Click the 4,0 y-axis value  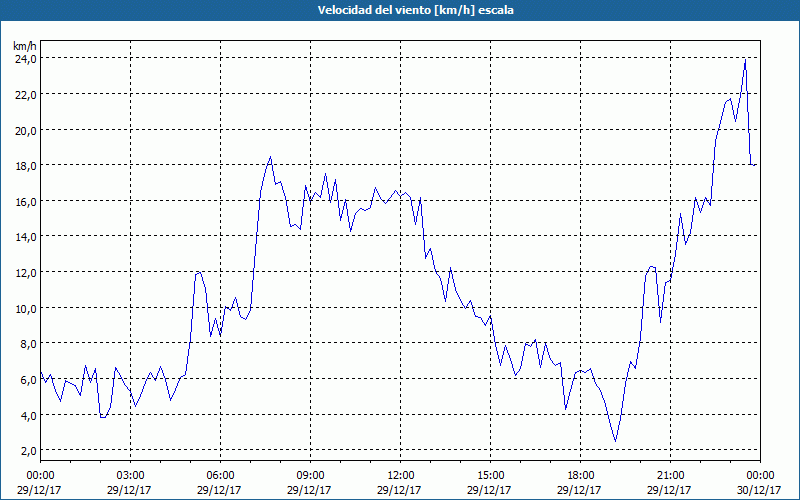click(x=28, y=415)
